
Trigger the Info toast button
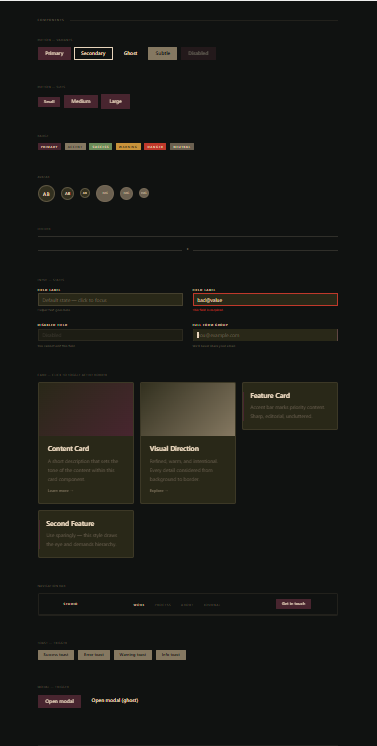tap(171, 655)
